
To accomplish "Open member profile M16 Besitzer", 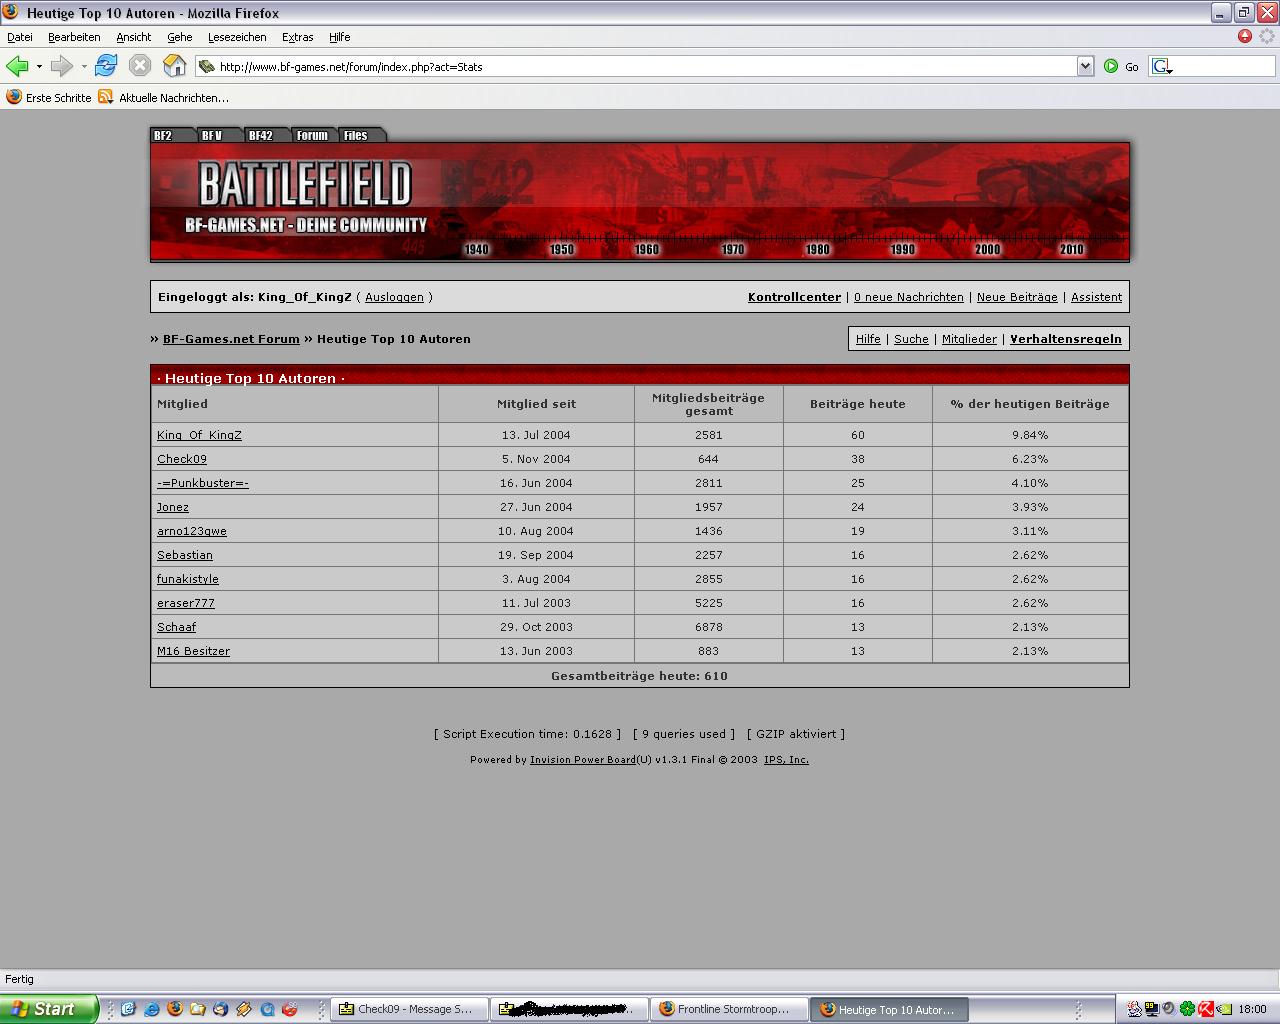I will [193, 651].
